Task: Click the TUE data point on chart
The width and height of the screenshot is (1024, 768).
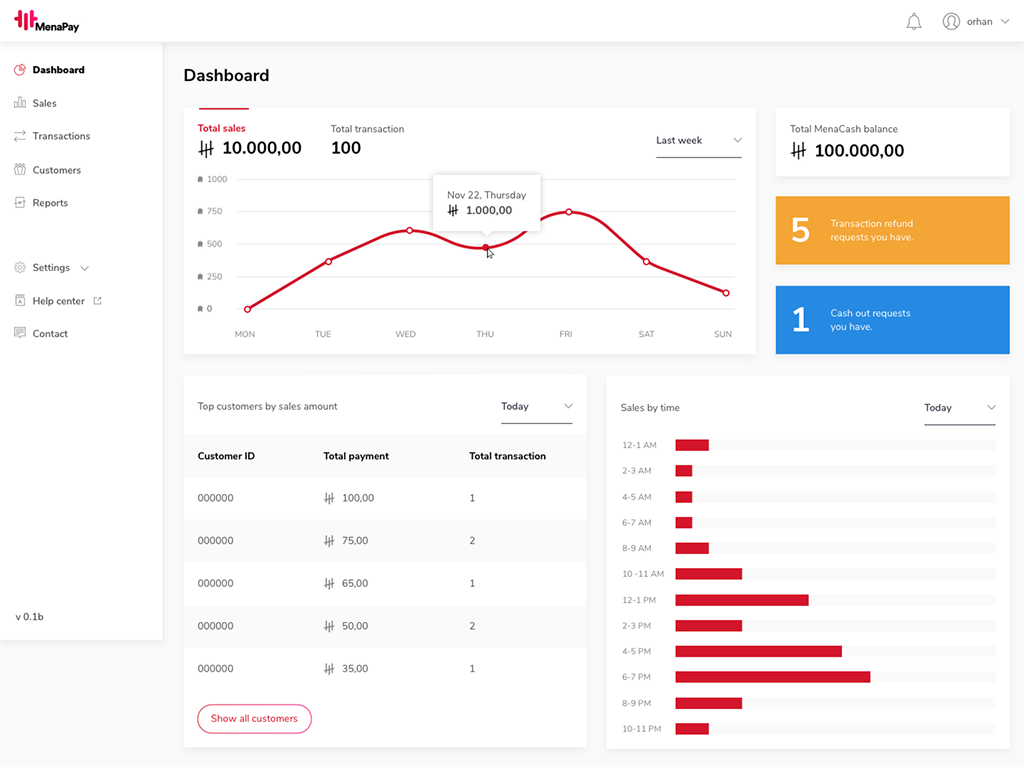Action: coord(328,261)
